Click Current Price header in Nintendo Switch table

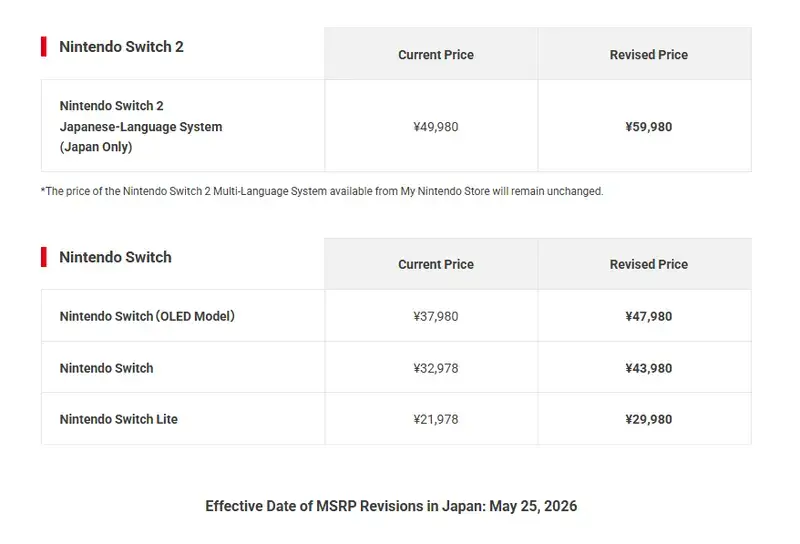436,264
